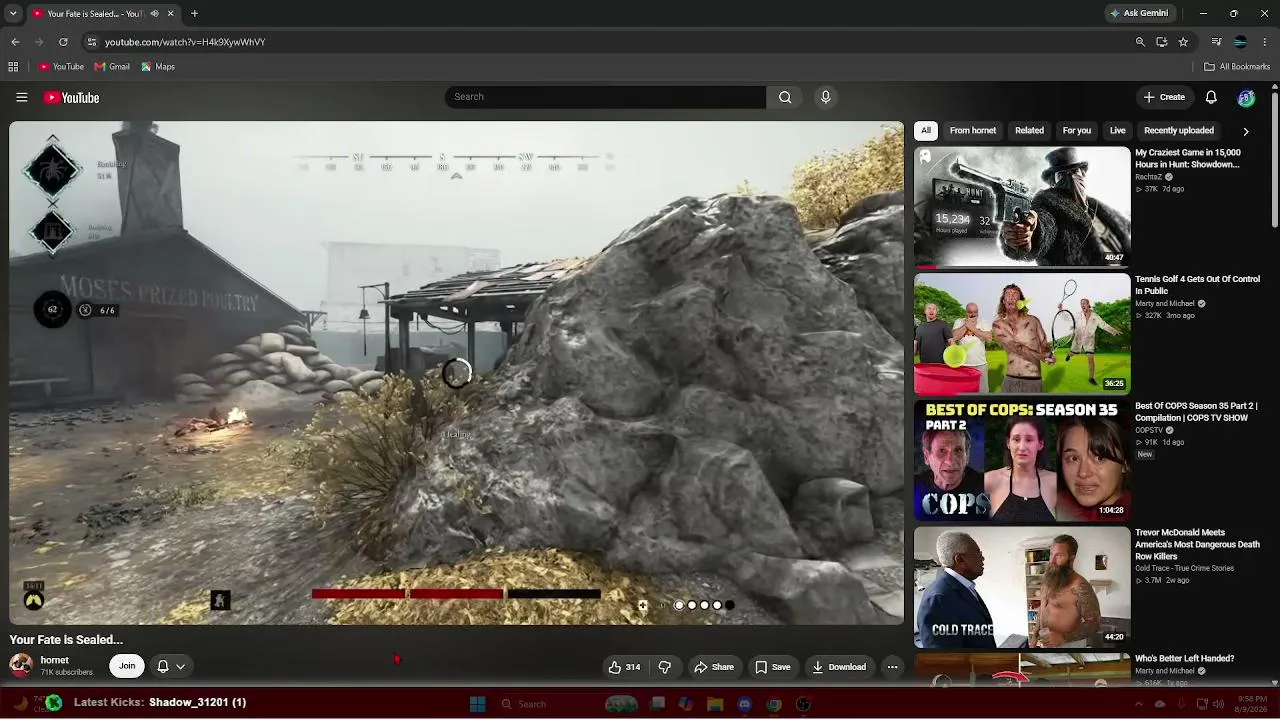Open the Windows Start menu
The image size is (1280, 720).
477,704
